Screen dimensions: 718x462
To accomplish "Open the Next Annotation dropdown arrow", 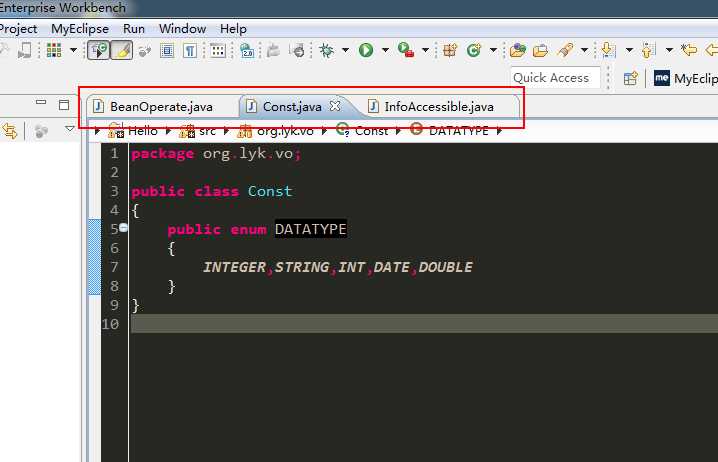I will pos(629,50).
